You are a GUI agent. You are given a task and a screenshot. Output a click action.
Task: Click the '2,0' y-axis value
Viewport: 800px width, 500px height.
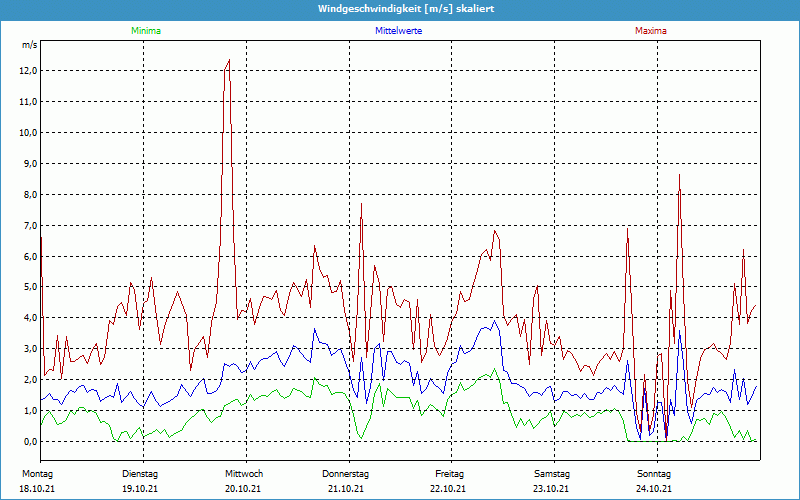click(x=30, y=380)
